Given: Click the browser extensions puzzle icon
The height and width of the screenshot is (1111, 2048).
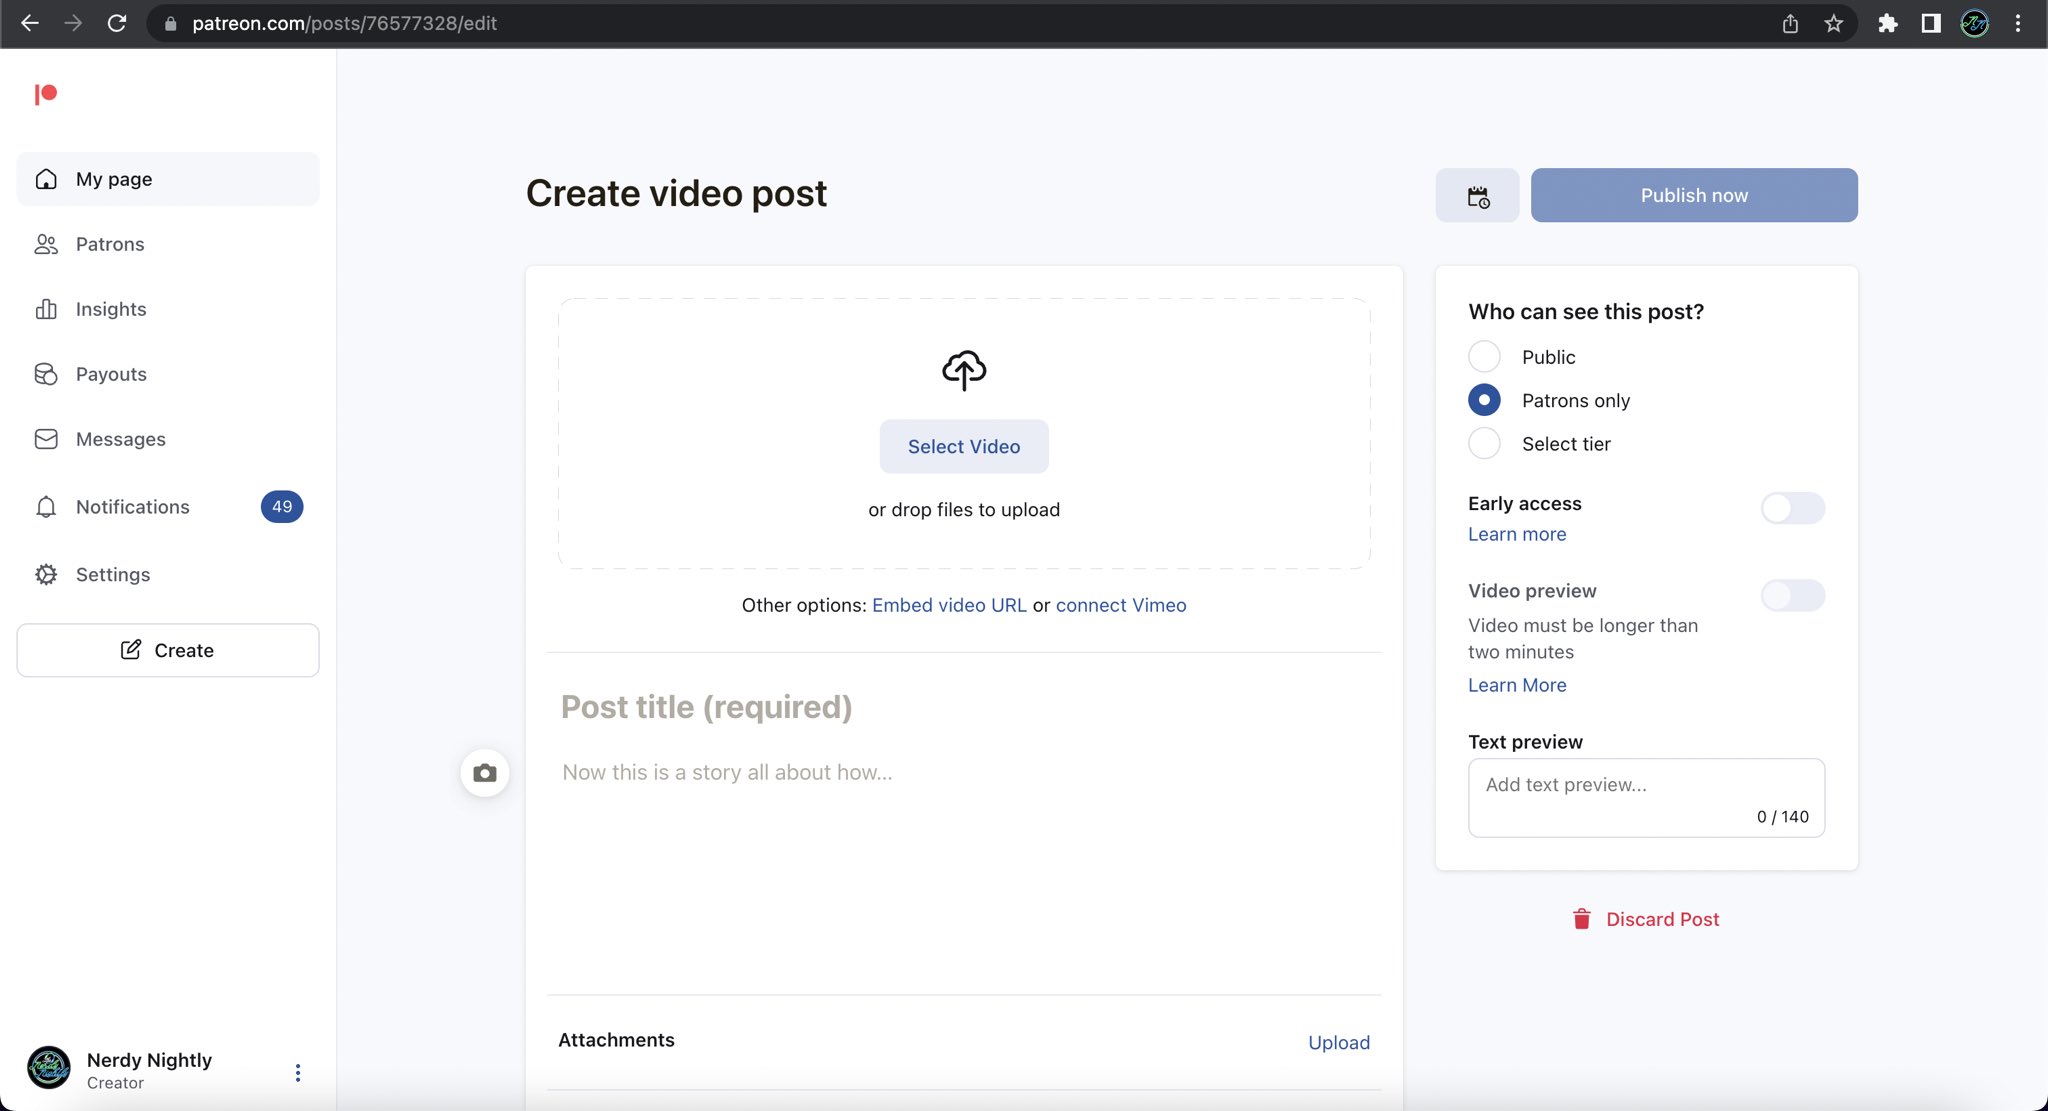Looking at the screenshot, I should pyautogui.click(x=1887, y=23).
